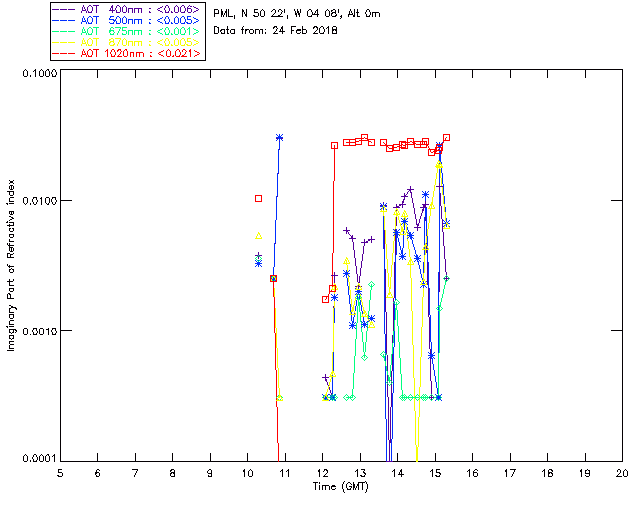Click the 'Data from: 24 Feb 2018' text
Image resolution: width=640 pixels, height=512 pixels.
point(275,31)
